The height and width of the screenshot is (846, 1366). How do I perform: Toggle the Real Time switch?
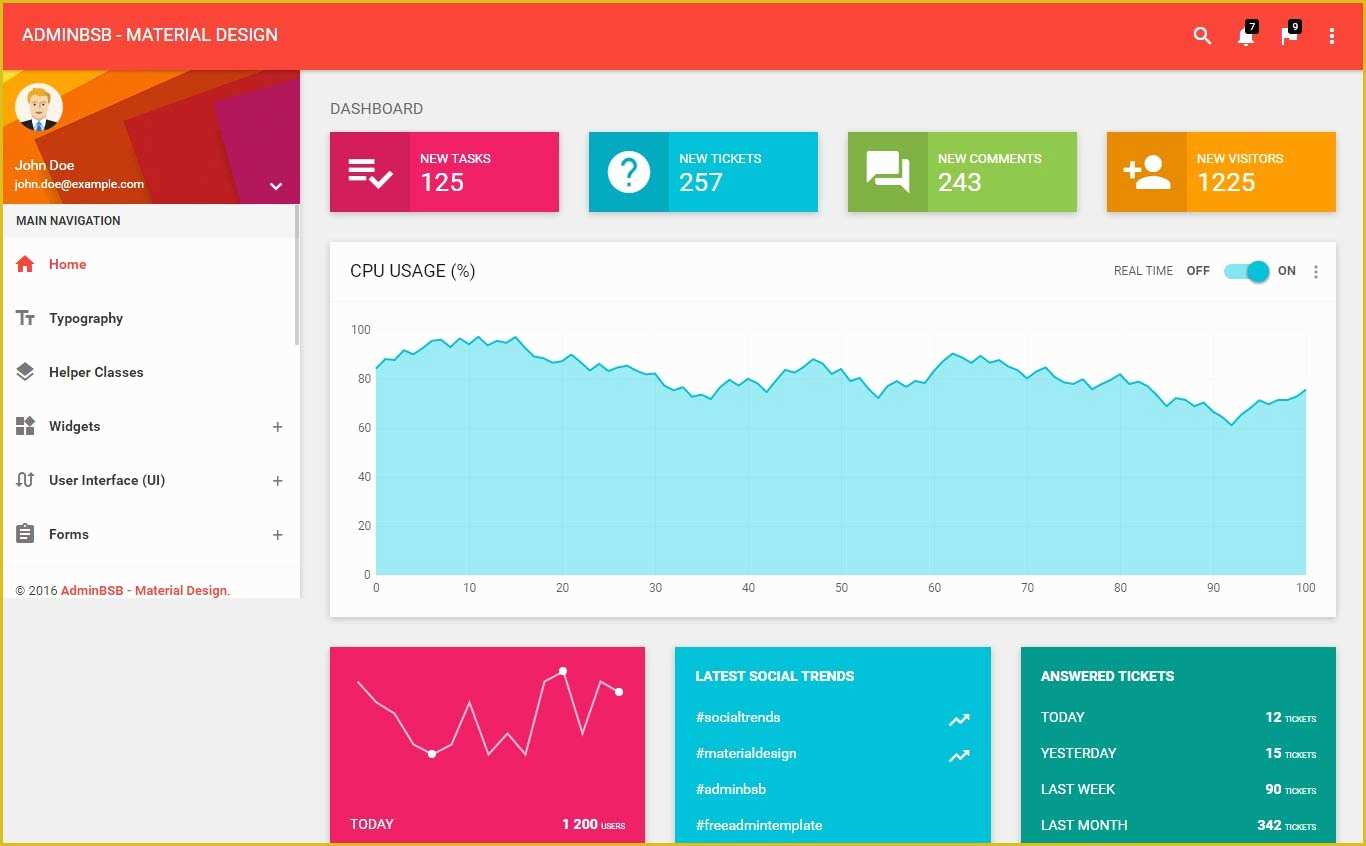[1247, 271]
